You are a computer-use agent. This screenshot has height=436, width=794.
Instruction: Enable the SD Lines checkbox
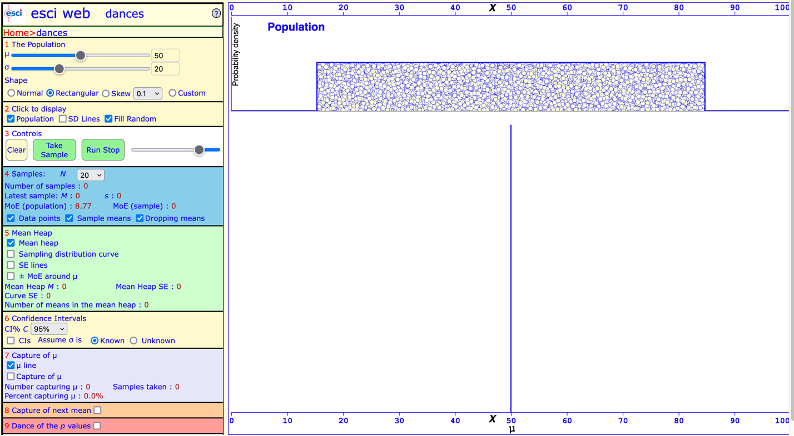pos(62,119)
